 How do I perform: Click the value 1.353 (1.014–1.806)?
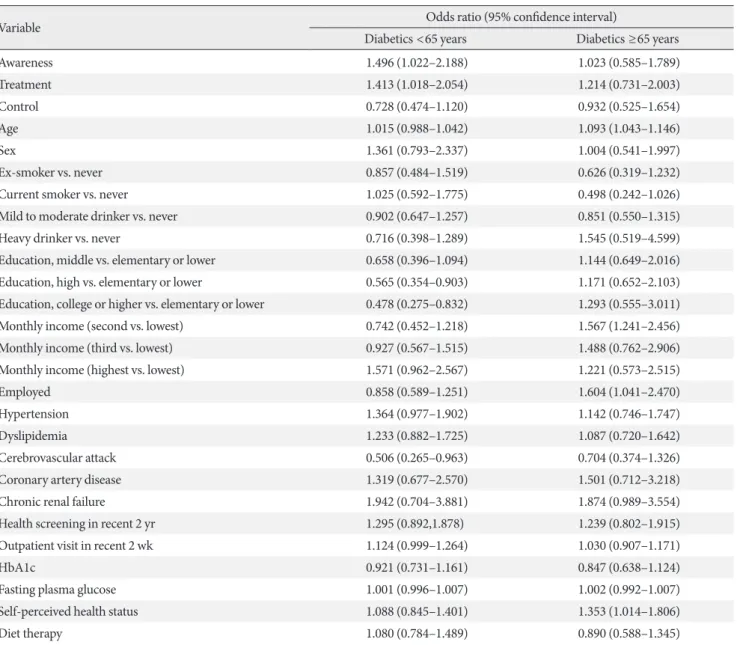click(x=629, y=612)
